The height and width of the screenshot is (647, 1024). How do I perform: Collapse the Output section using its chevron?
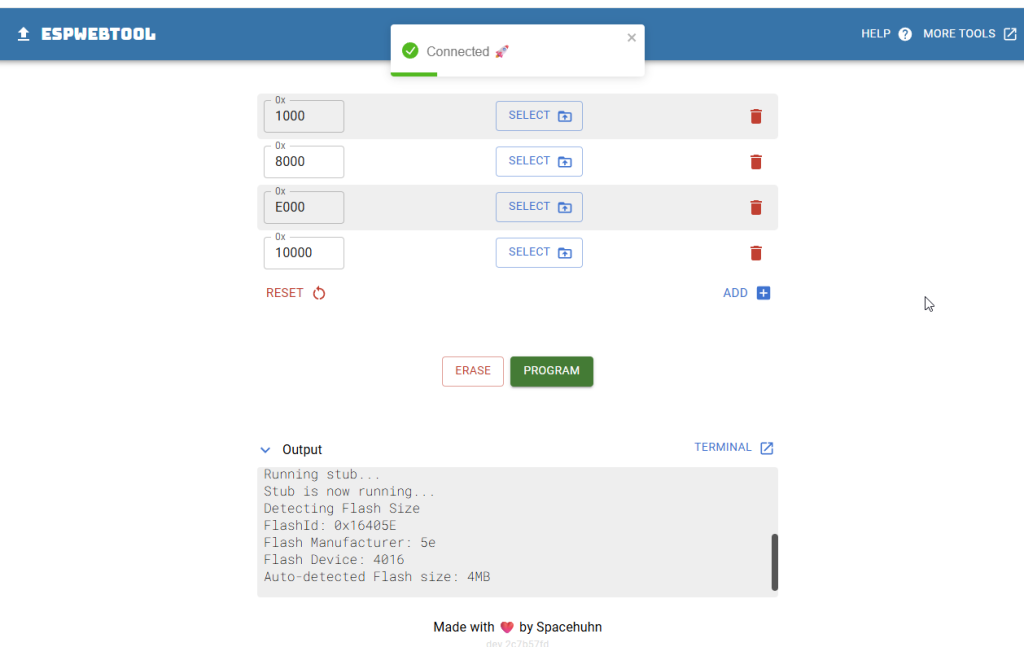(x=265, y=449)
